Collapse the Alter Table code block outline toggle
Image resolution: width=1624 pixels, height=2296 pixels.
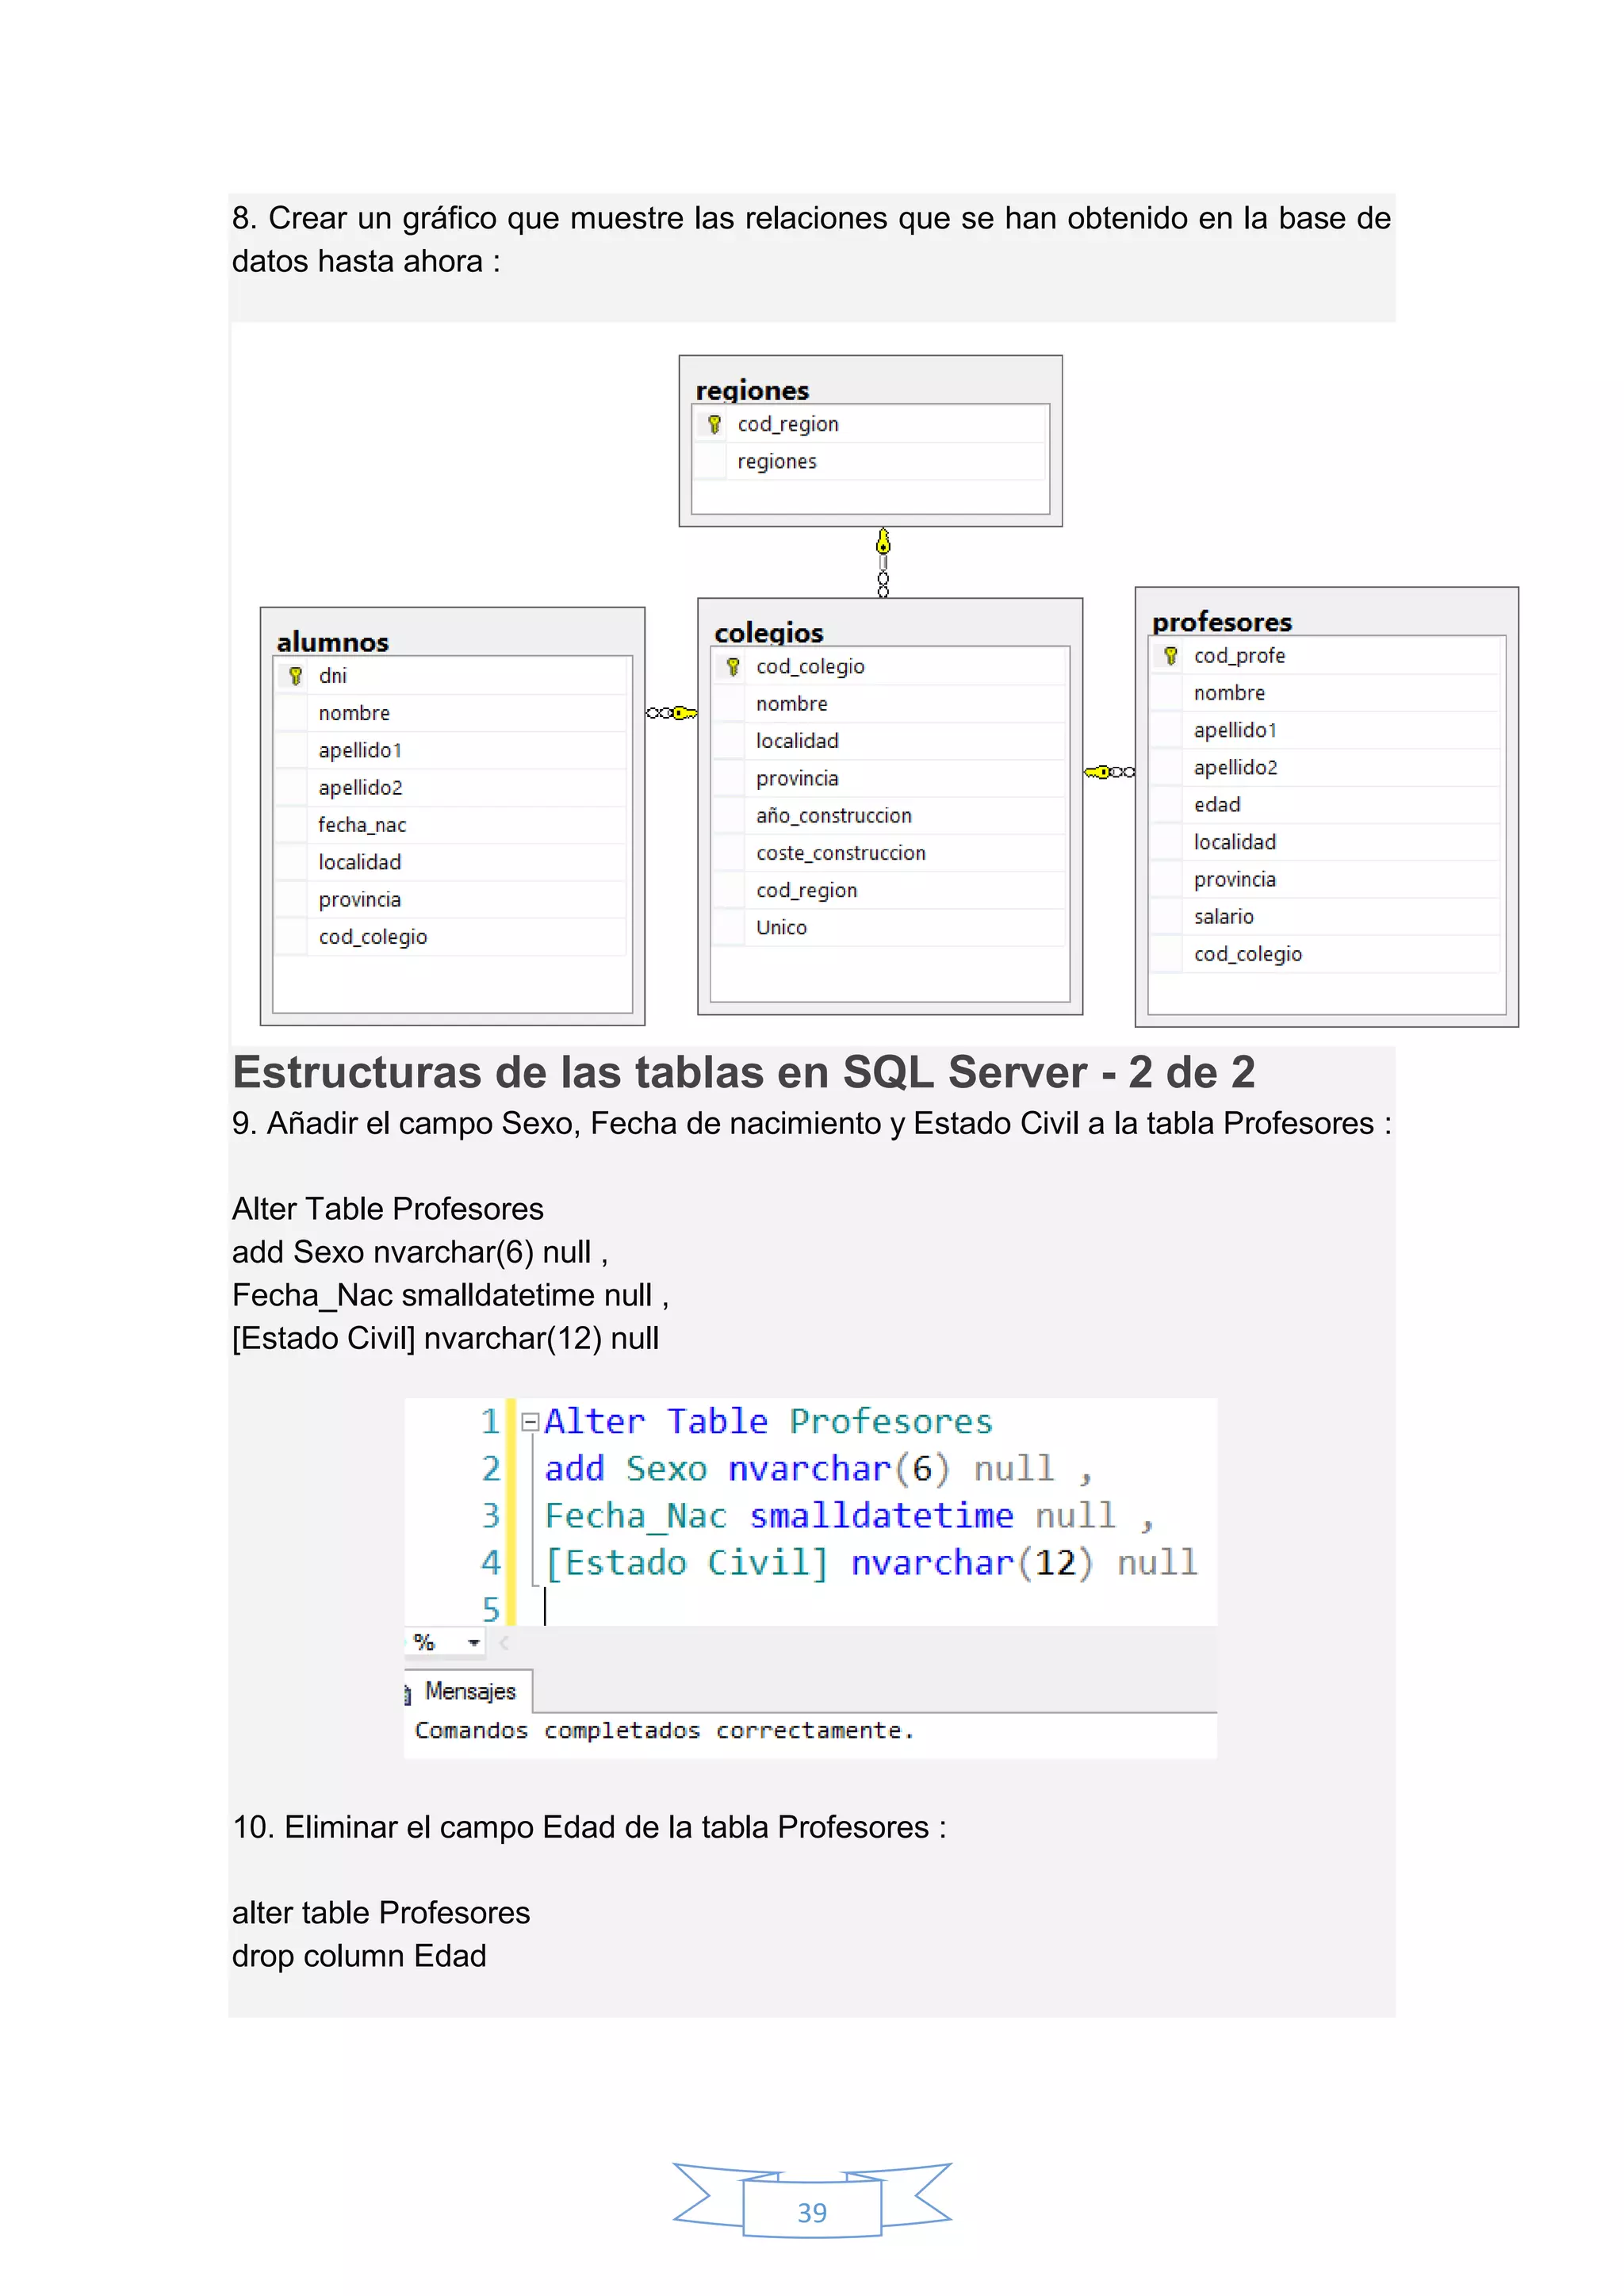(x=530, y=1421)
